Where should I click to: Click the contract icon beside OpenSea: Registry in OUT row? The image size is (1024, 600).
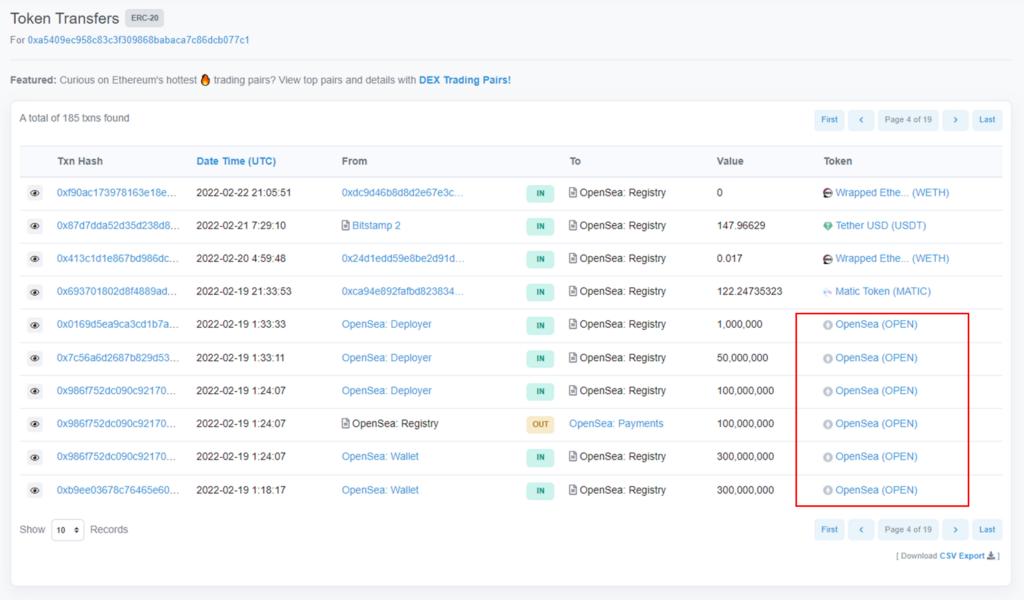[x=346, y=424]
